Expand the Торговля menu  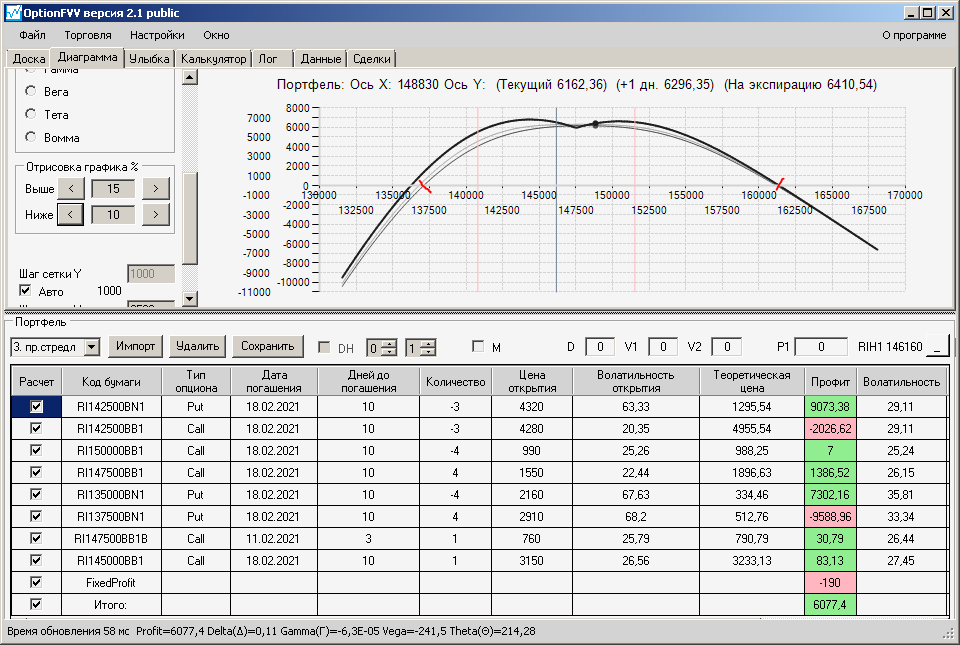pos(88,35)
